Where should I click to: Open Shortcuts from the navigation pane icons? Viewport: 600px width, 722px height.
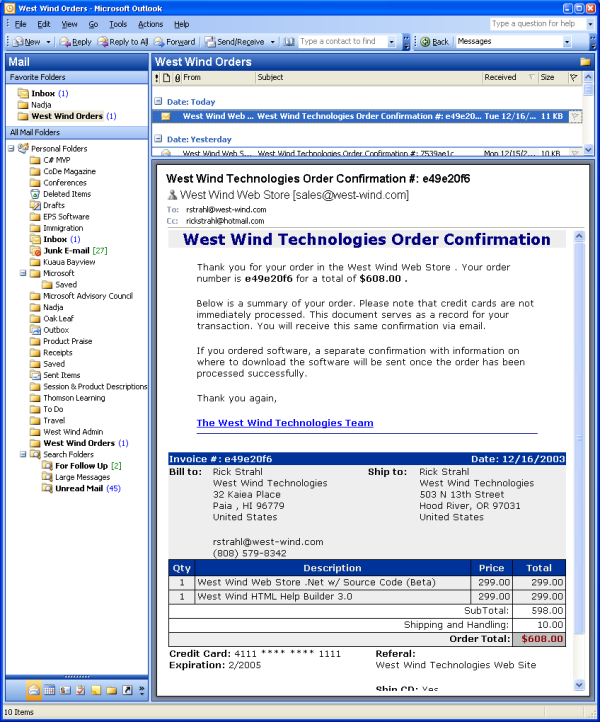126,690
